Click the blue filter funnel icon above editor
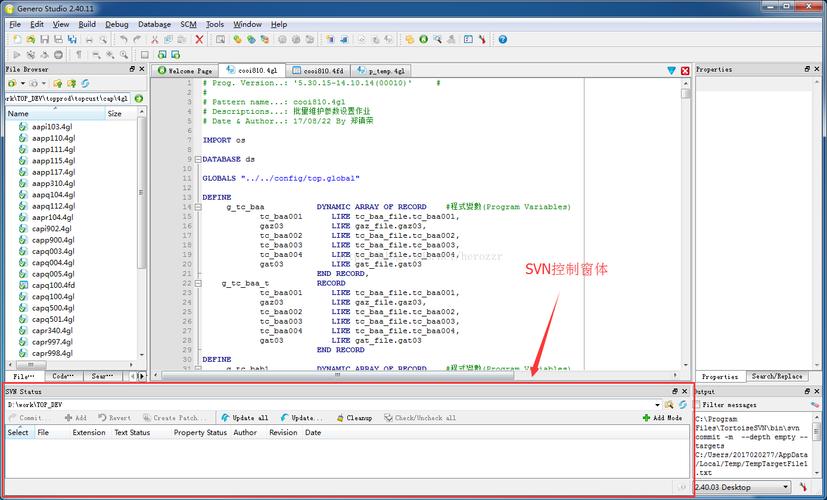The height and width of the screenshot is (500, 827). coord(671,71)
